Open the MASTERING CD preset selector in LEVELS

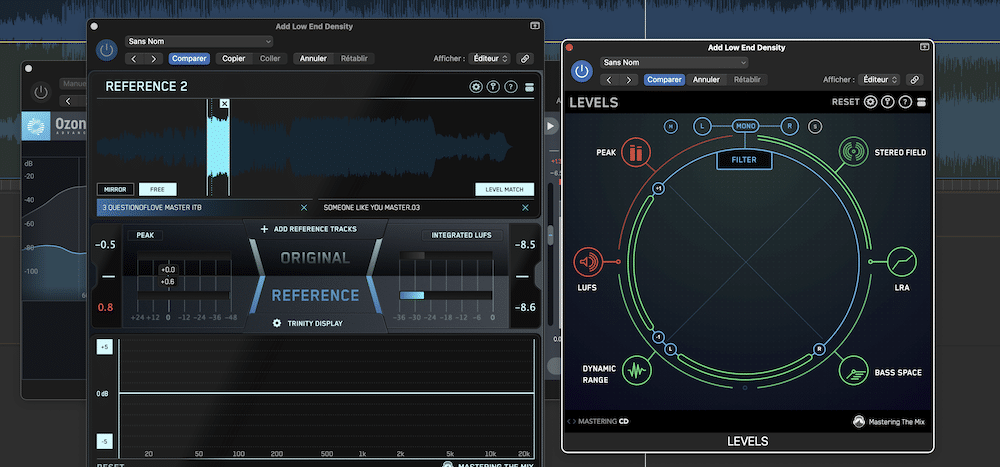pos(598,421)
